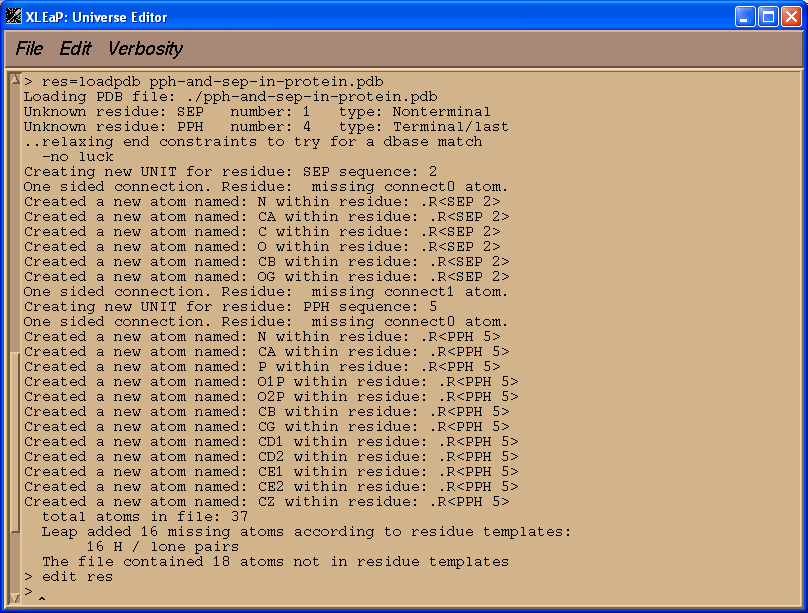Image resolution: width=808 pixels, height=613 pixels.
Task: Open the Verbosity menu
Action: pos(145,49)
